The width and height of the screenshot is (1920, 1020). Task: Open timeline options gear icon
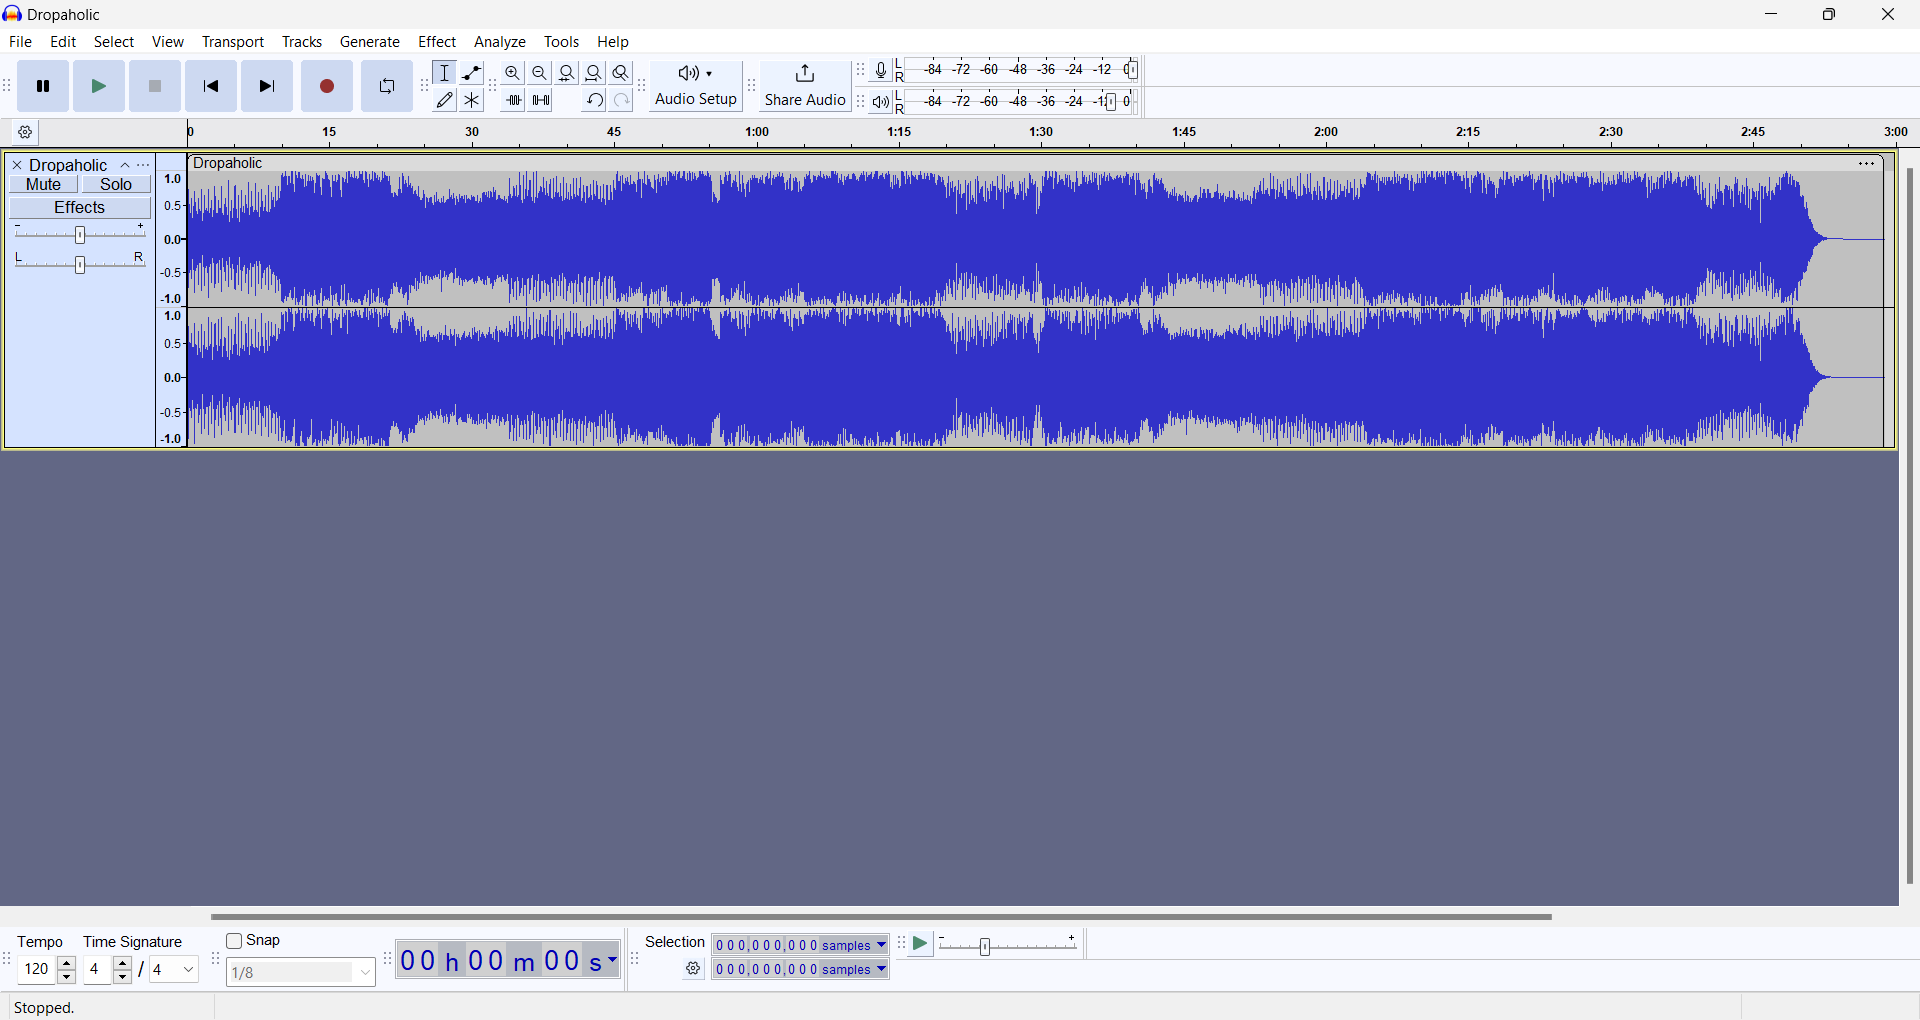(26, 133)
